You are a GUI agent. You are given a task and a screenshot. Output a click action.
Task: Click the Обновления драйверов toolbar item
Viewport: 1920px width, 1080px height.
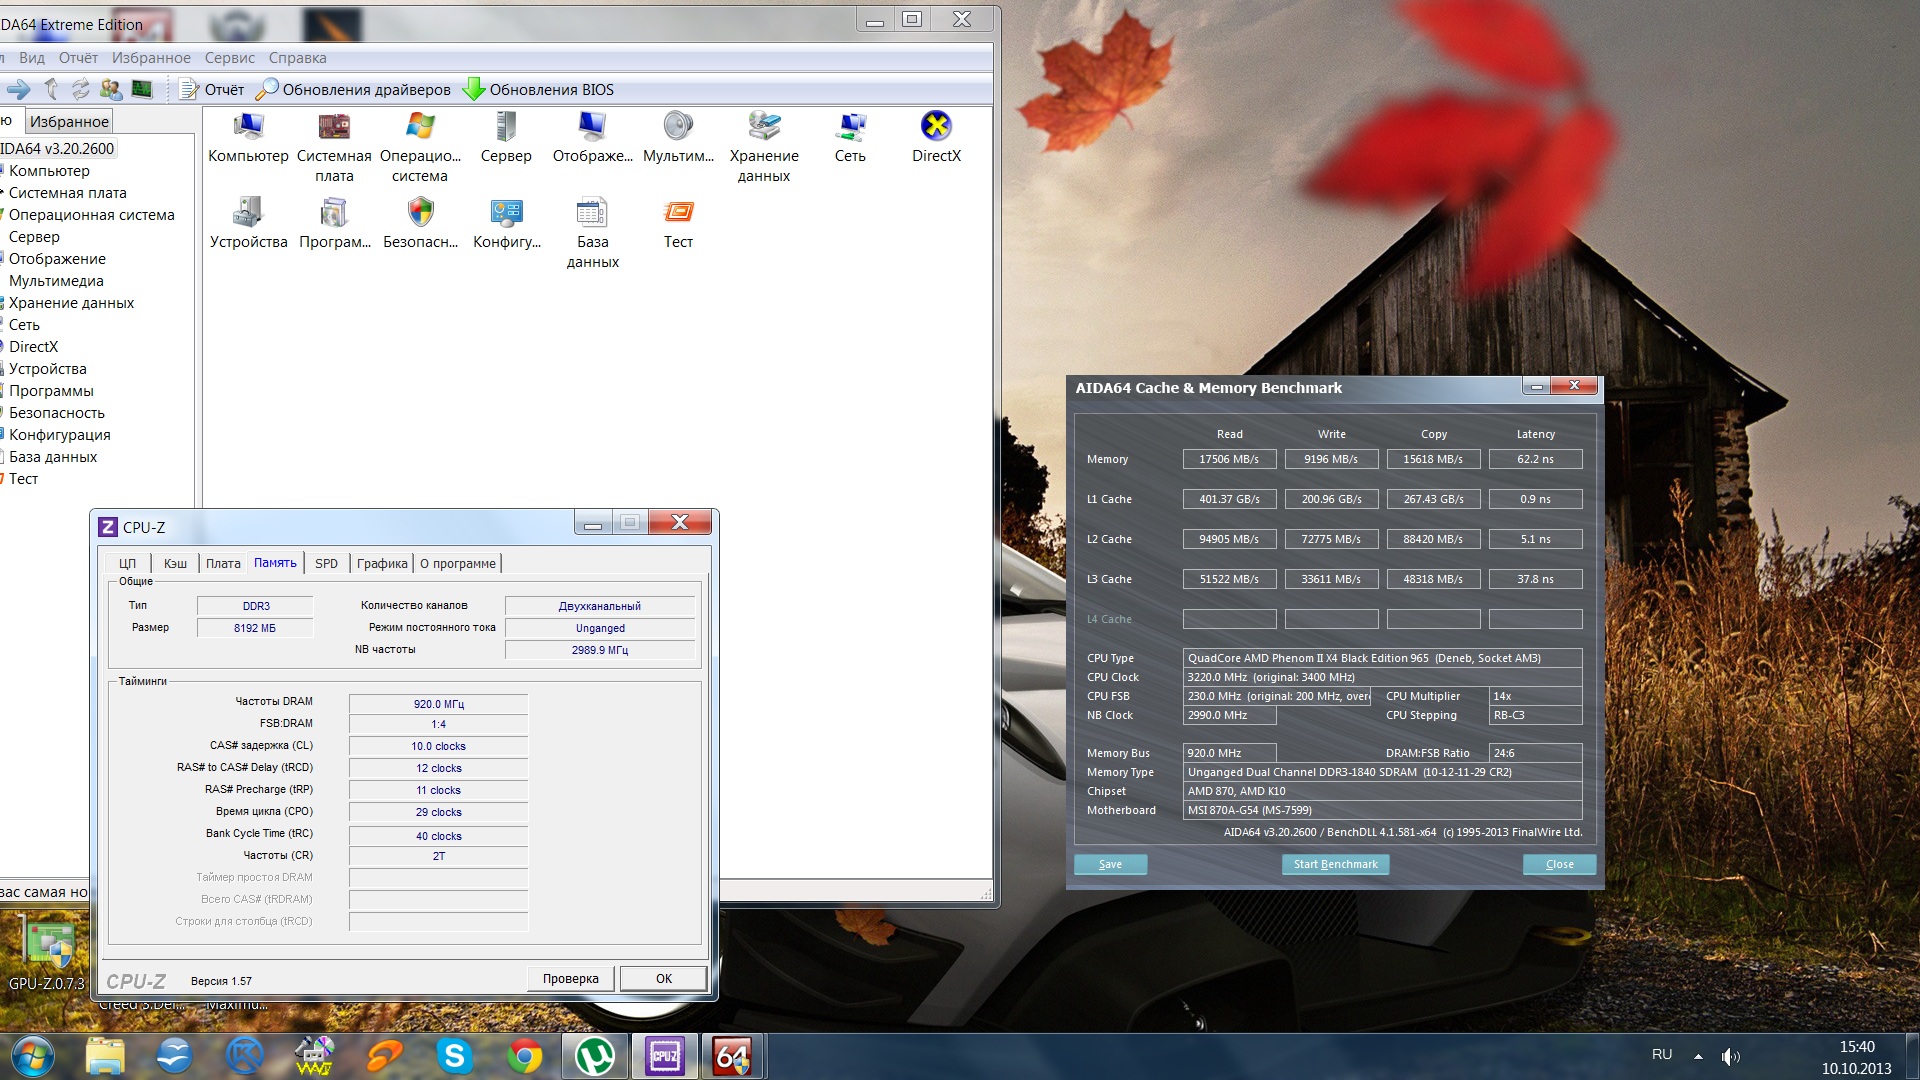[353, 90]
